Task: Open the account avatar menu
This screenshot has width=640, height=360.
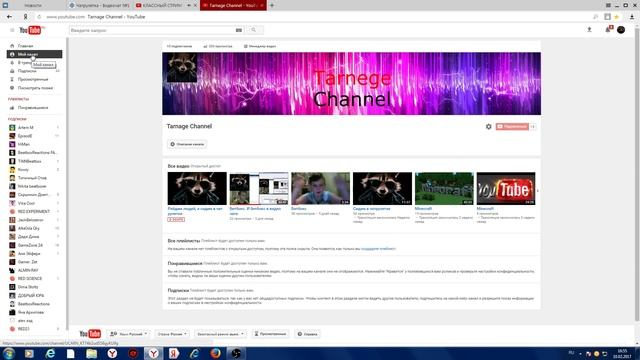Action: (x=621, y=30)
